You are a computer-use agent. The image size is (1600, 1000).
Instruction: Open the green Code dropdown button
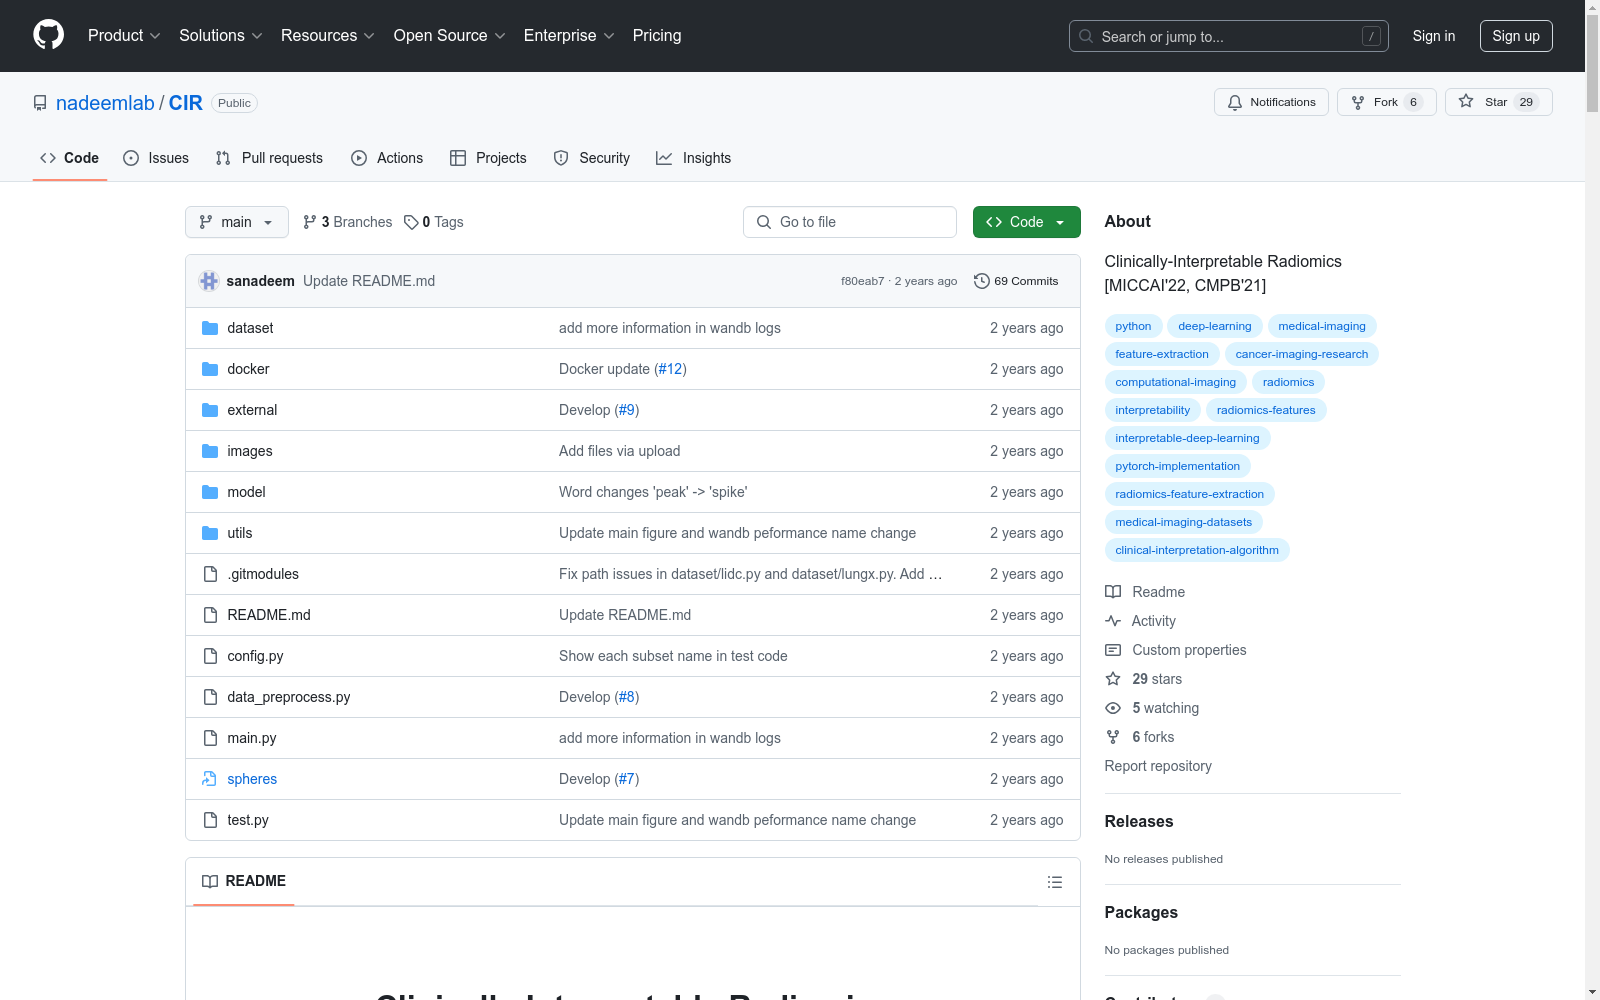pyautogui.click(x=1026, y=222)
